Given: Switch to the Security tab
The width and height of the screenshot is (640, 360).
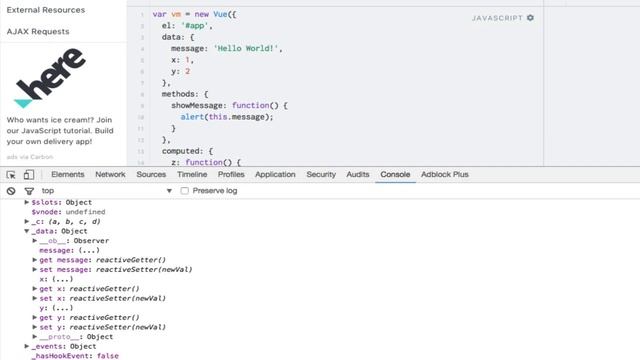Looking at the screenshot, I should point(321,174).
